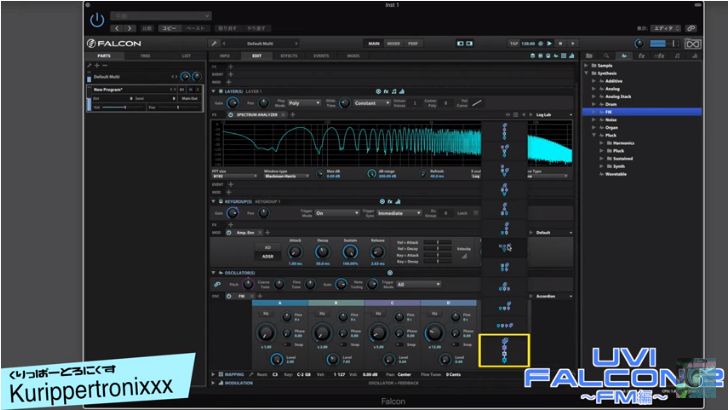Open modulation bars icon in Layer(s) header
Viewport: 728px width, 410px height.
pyautogui.click(x=402, y=91)
